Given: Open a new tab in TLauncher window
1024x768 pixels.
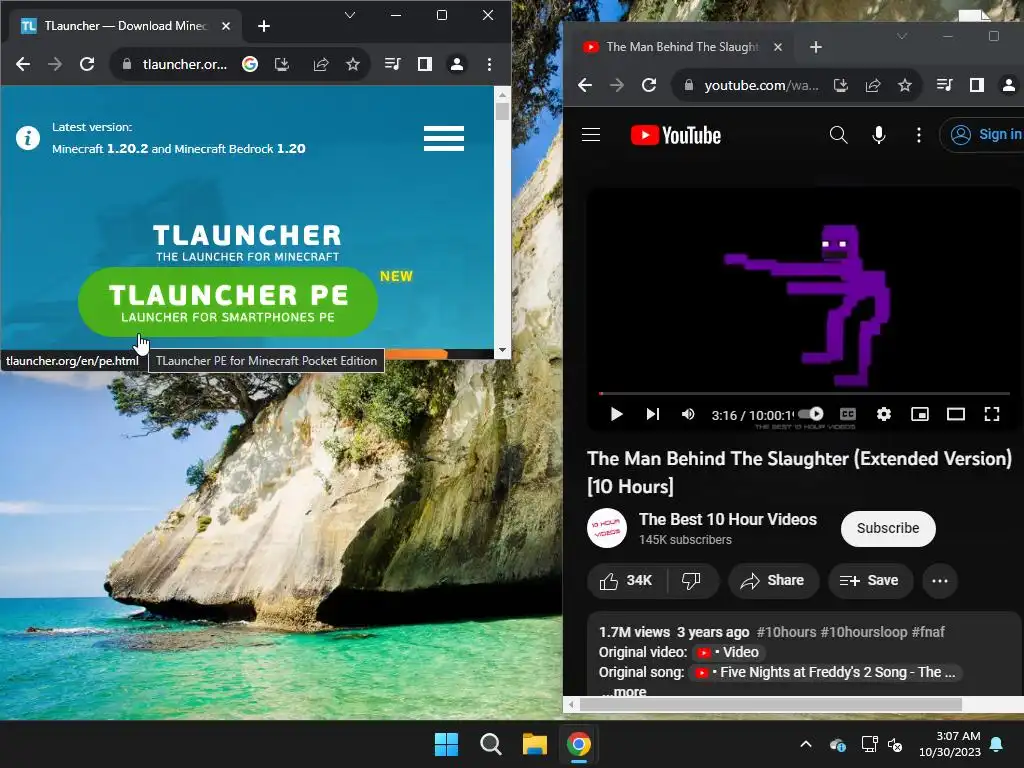Looking at the screenshot, I should tap(264, 26).
